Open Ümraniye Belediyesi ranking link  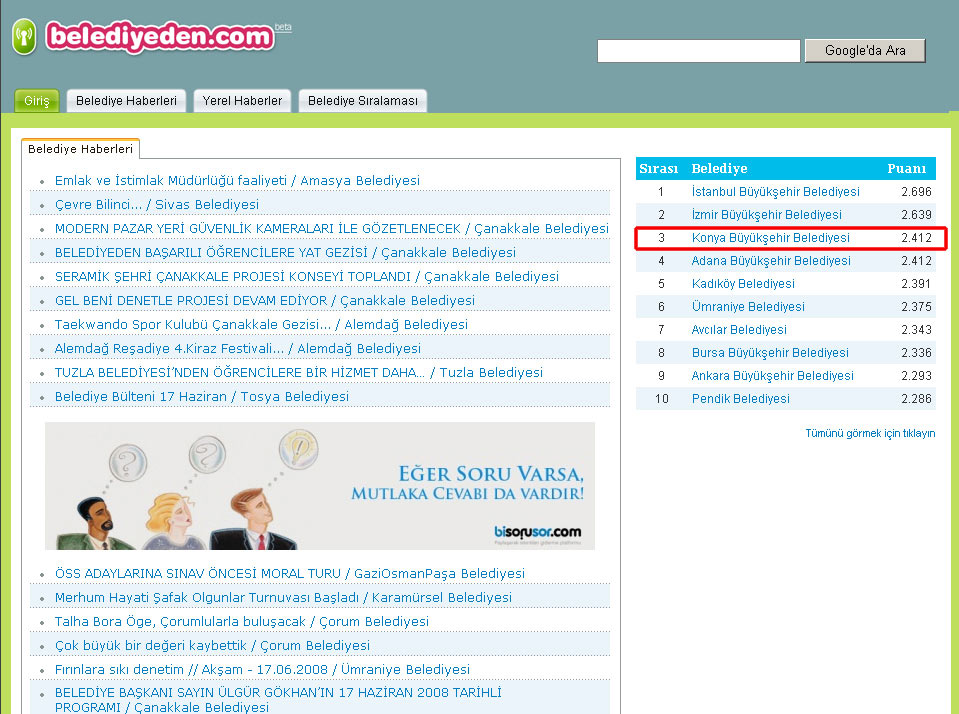point(748,307)
